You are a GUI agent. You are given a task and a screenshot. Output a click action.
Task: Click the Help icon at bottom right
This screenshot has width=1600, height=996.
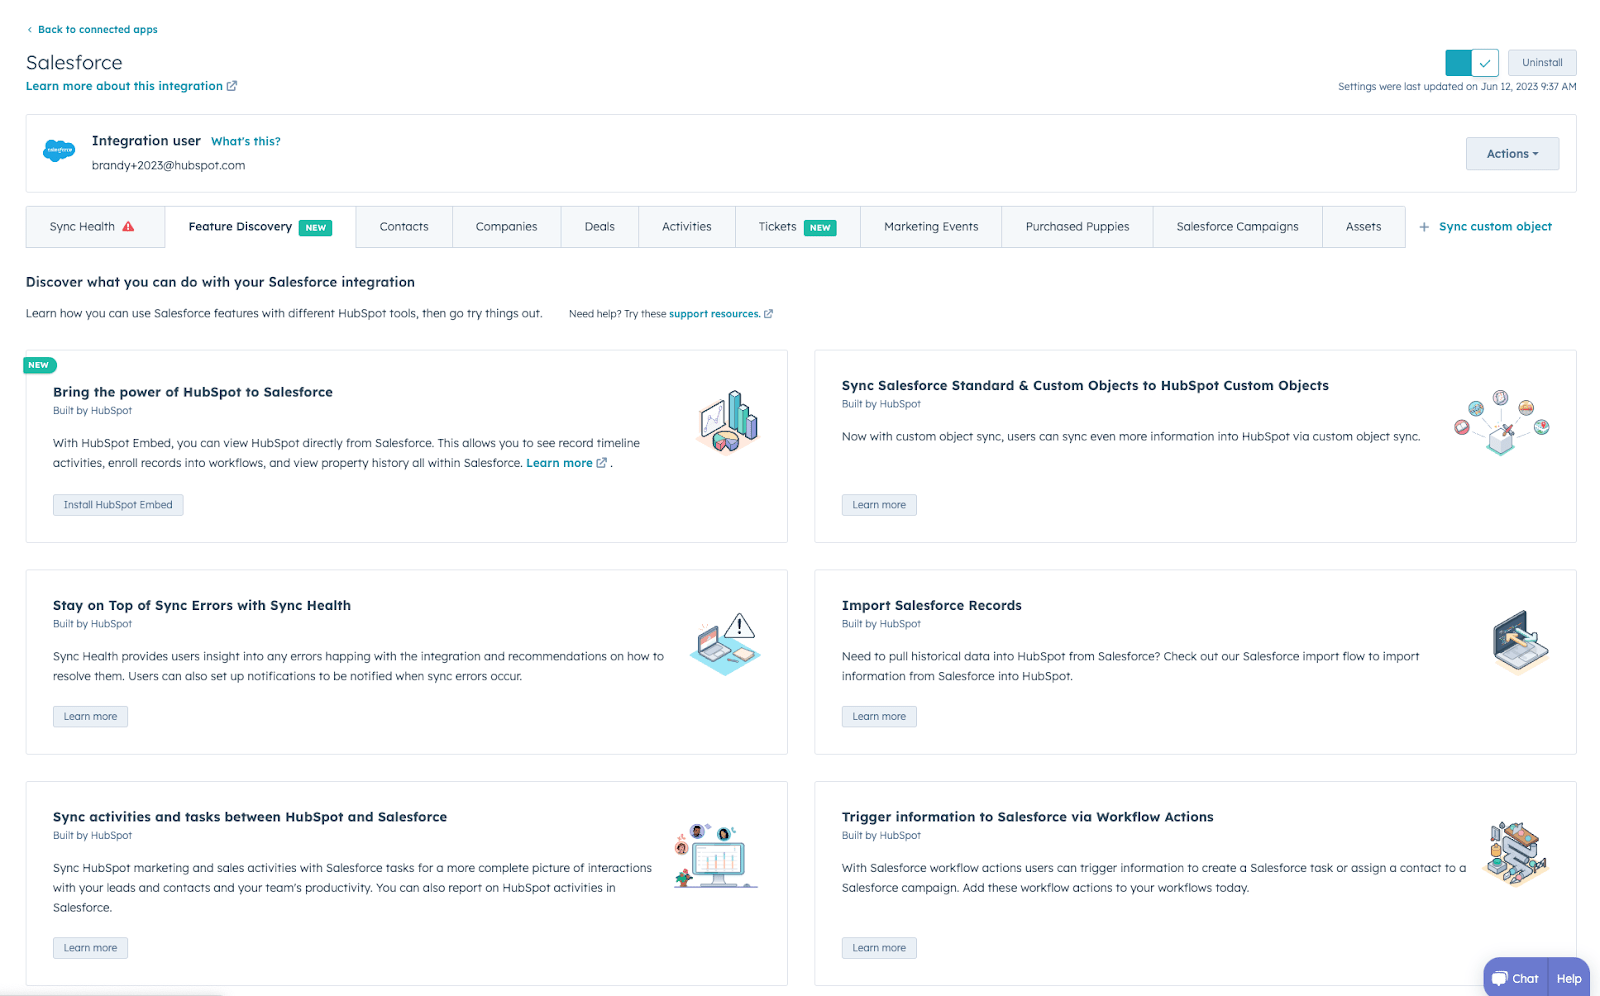click(1567, 978)
